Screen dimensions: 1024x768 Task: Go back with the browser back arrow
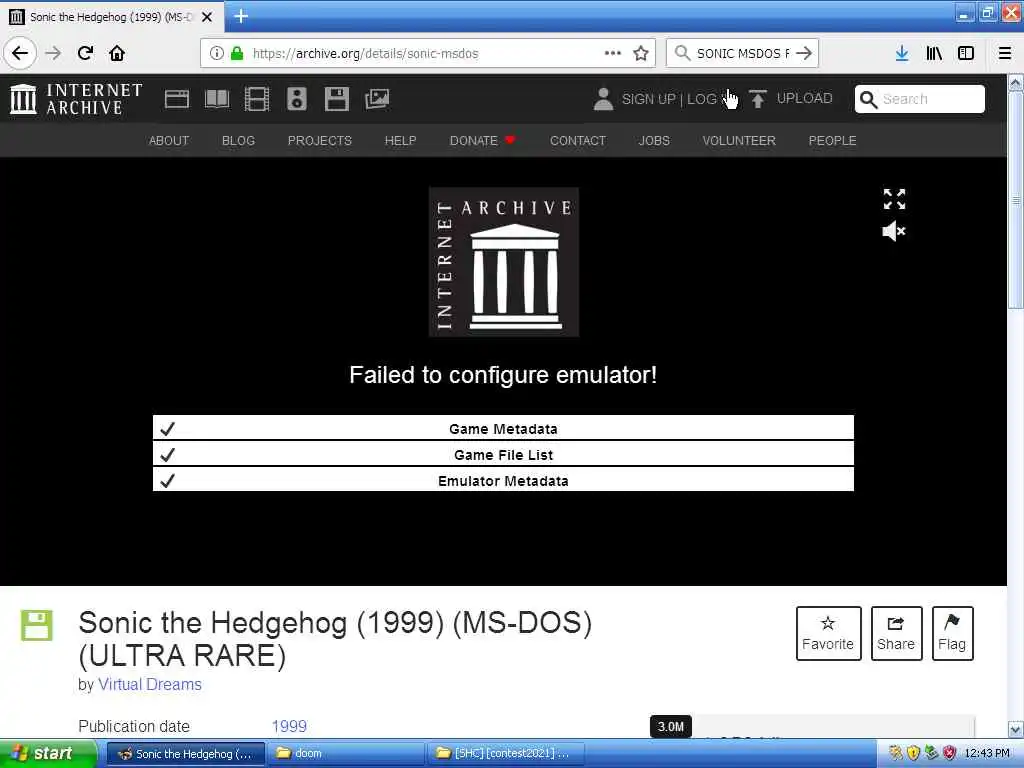(20, 53)
